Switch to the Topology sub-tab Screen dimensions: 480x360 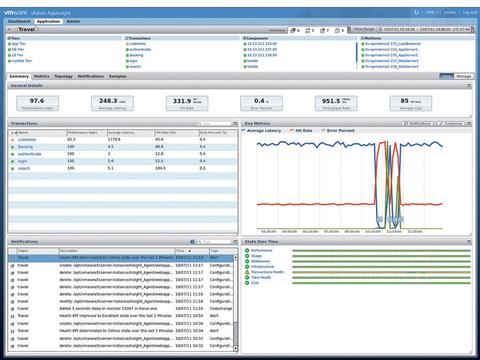(63, 76)
